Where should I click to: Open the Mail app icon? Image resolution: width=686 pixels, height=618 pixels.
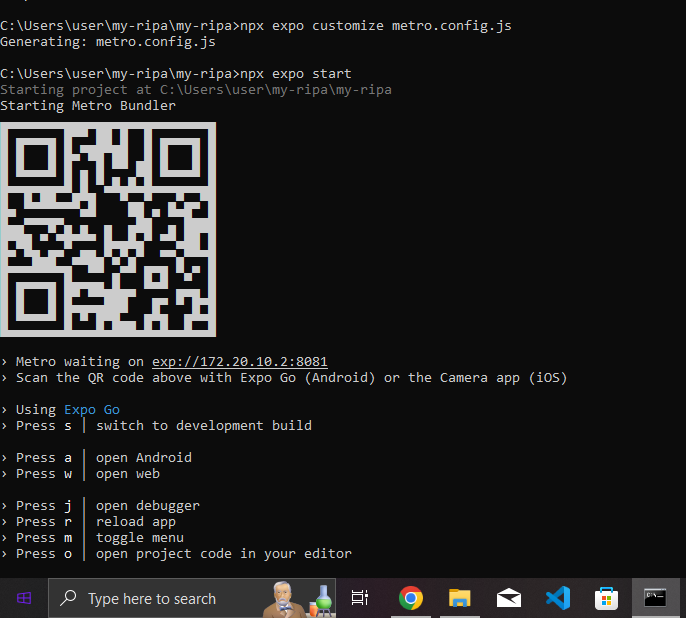pyautogui.click(x=508, y=598)
